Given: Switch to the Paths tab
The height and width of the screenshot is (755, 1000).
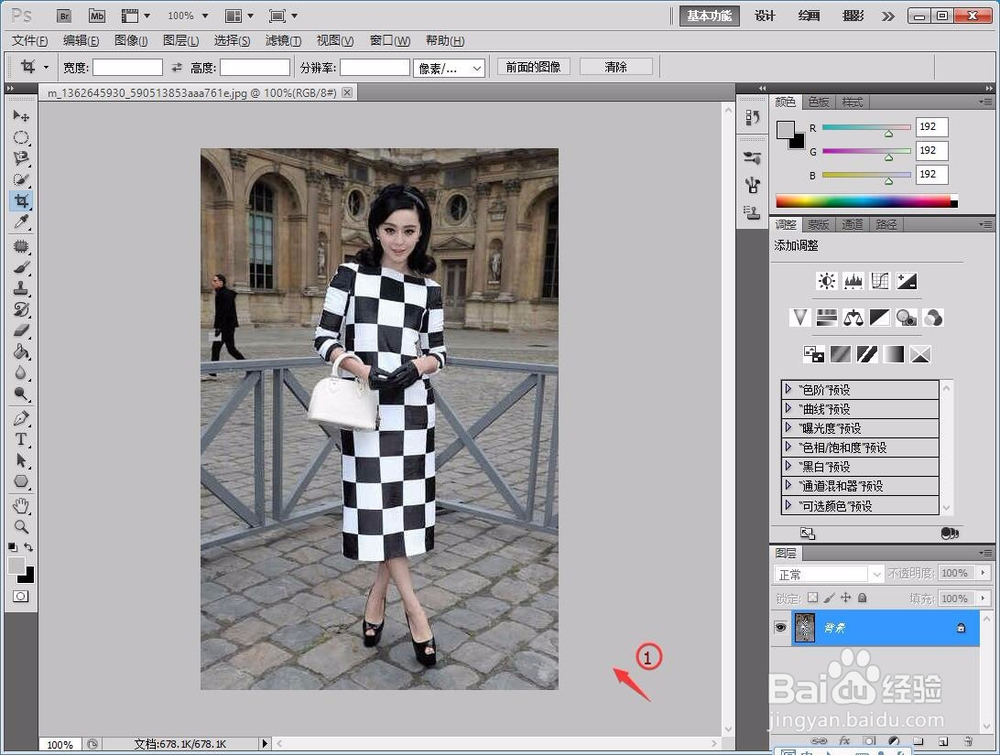Looking at the screenshot, I should point(886,224).
